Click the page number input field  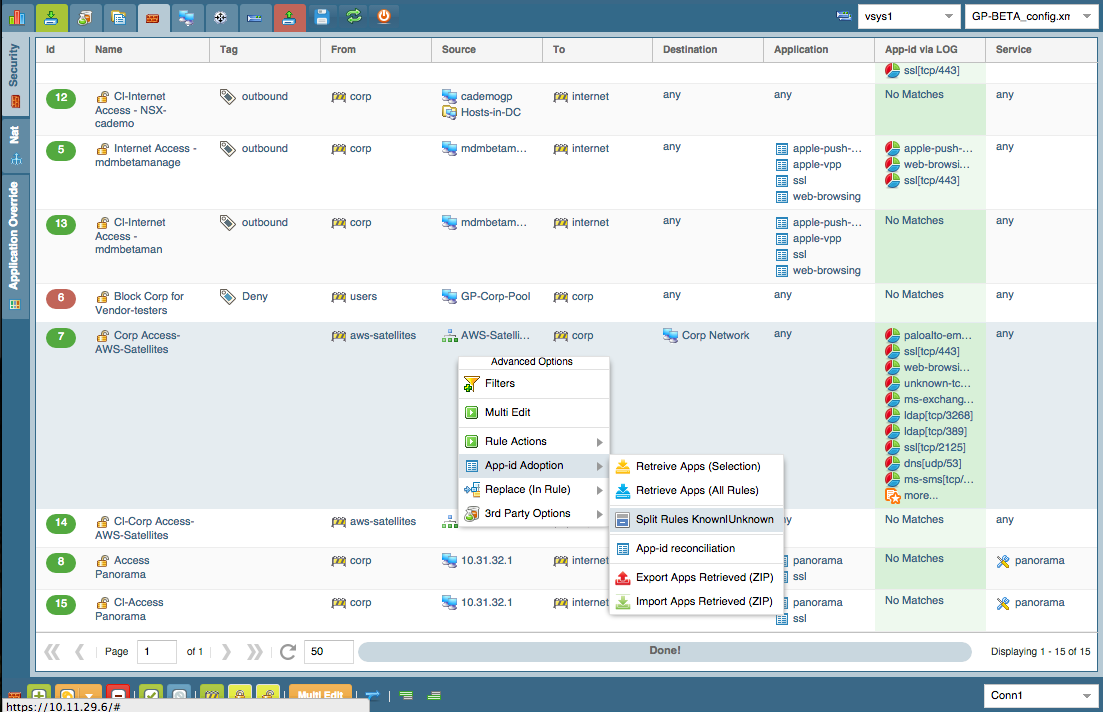tap(157, 652)
